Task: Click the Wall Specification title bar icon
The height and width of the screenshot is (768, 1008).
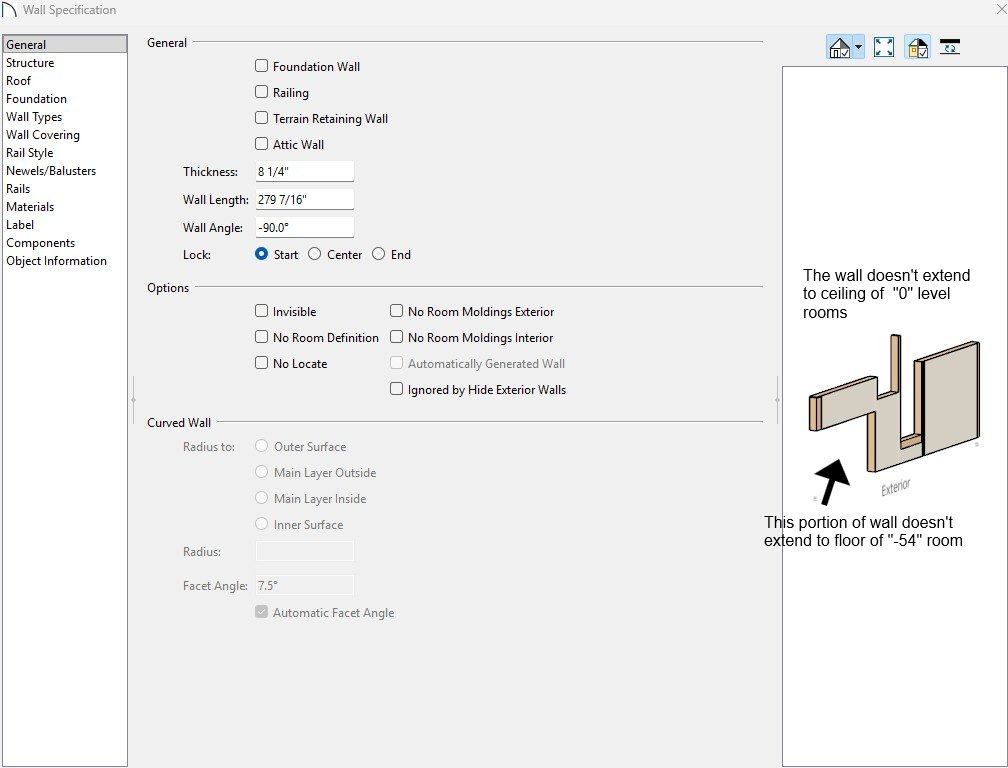Action: point(11,10)
